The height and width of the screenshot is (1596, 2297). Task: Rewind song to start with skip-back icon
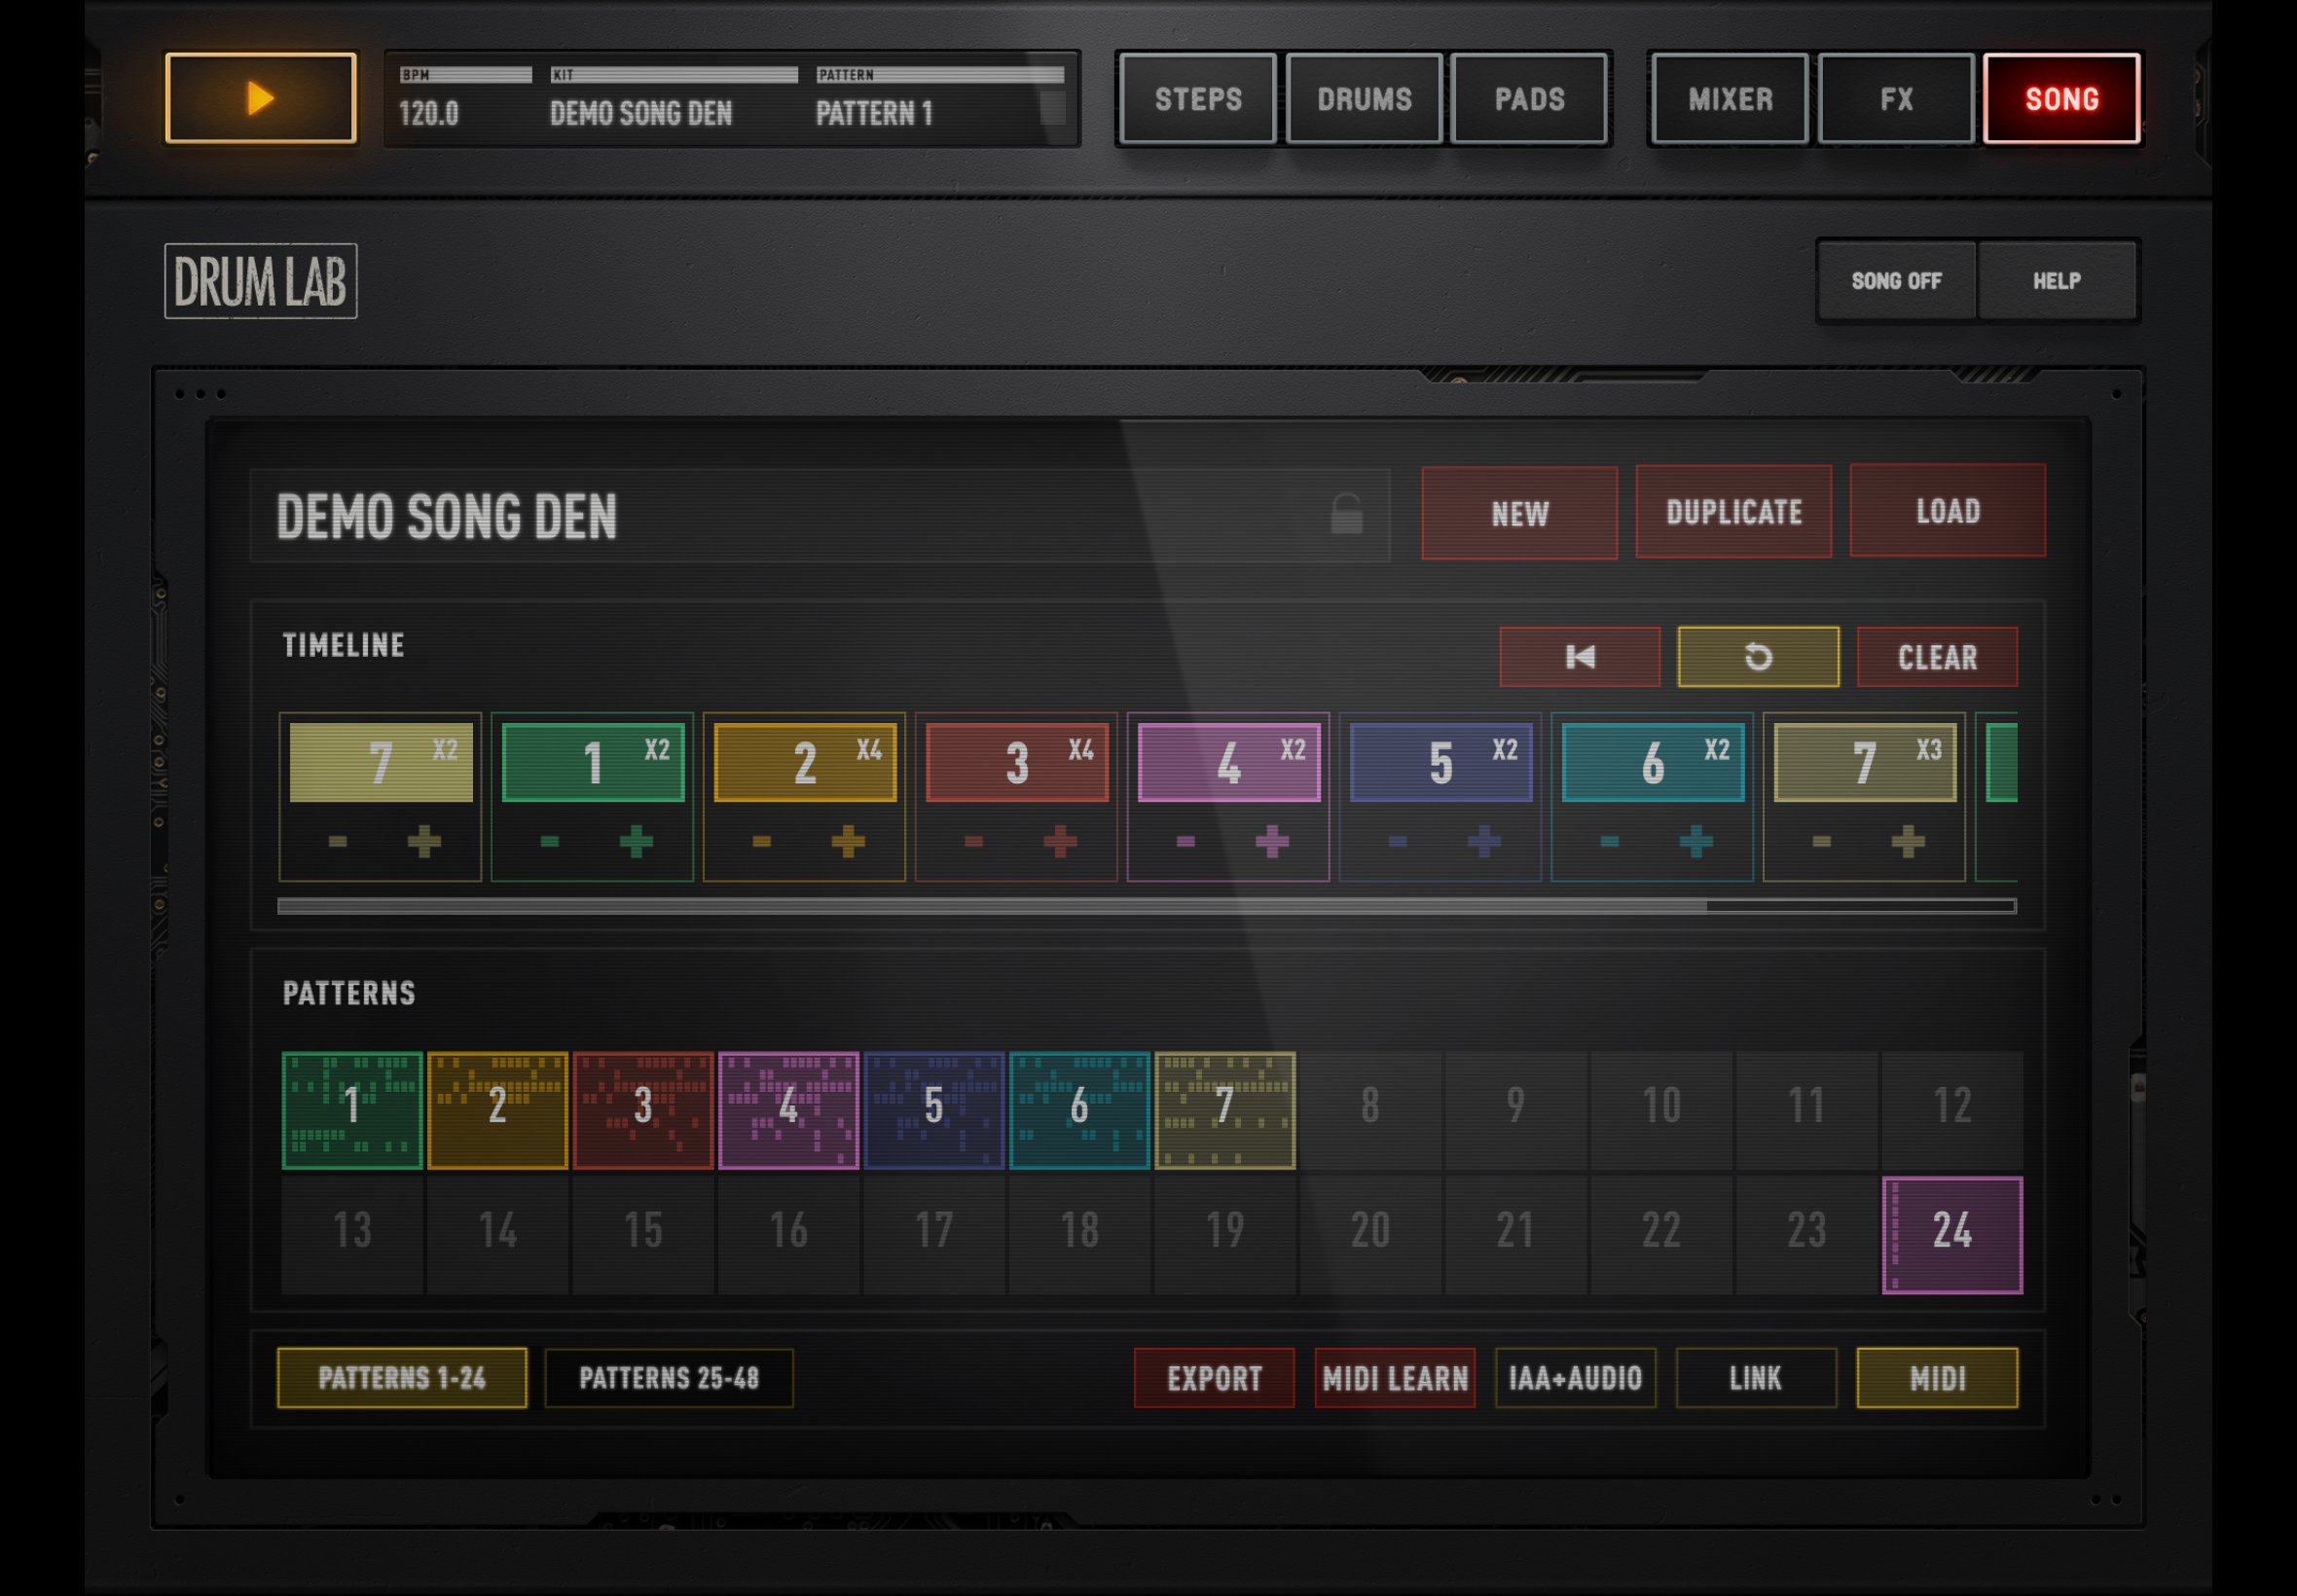click(x=1579, y=657)
